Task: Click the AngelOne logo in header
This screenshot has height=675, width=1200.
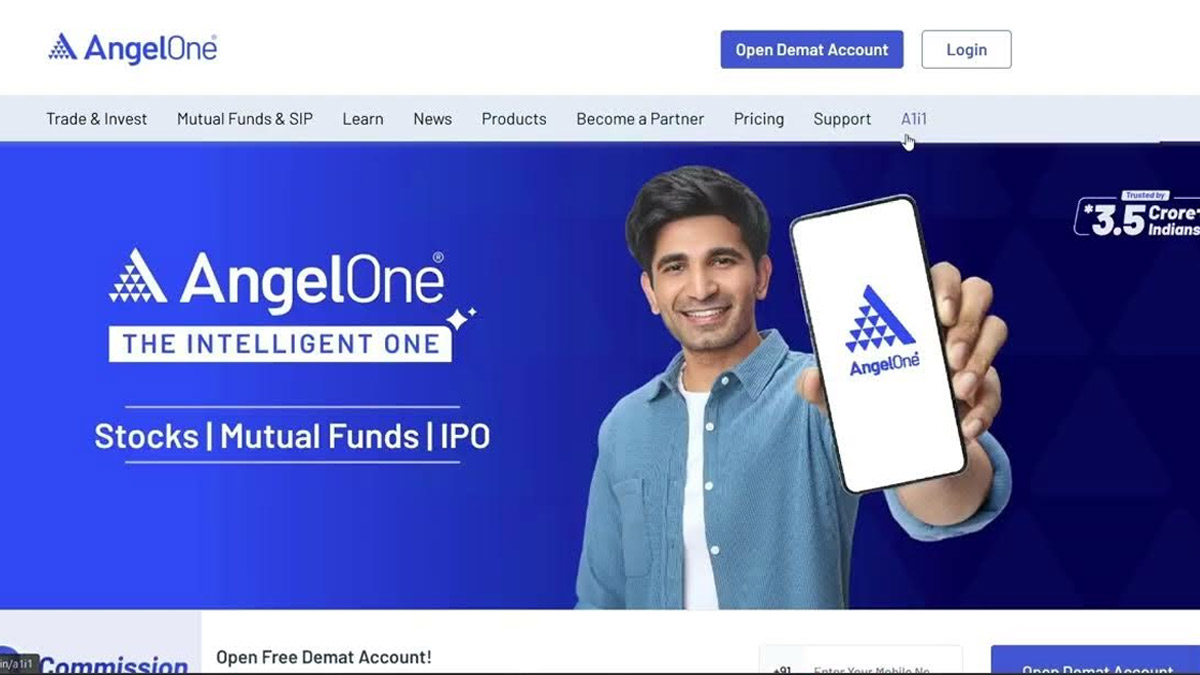Action: (x=132, y=48)
